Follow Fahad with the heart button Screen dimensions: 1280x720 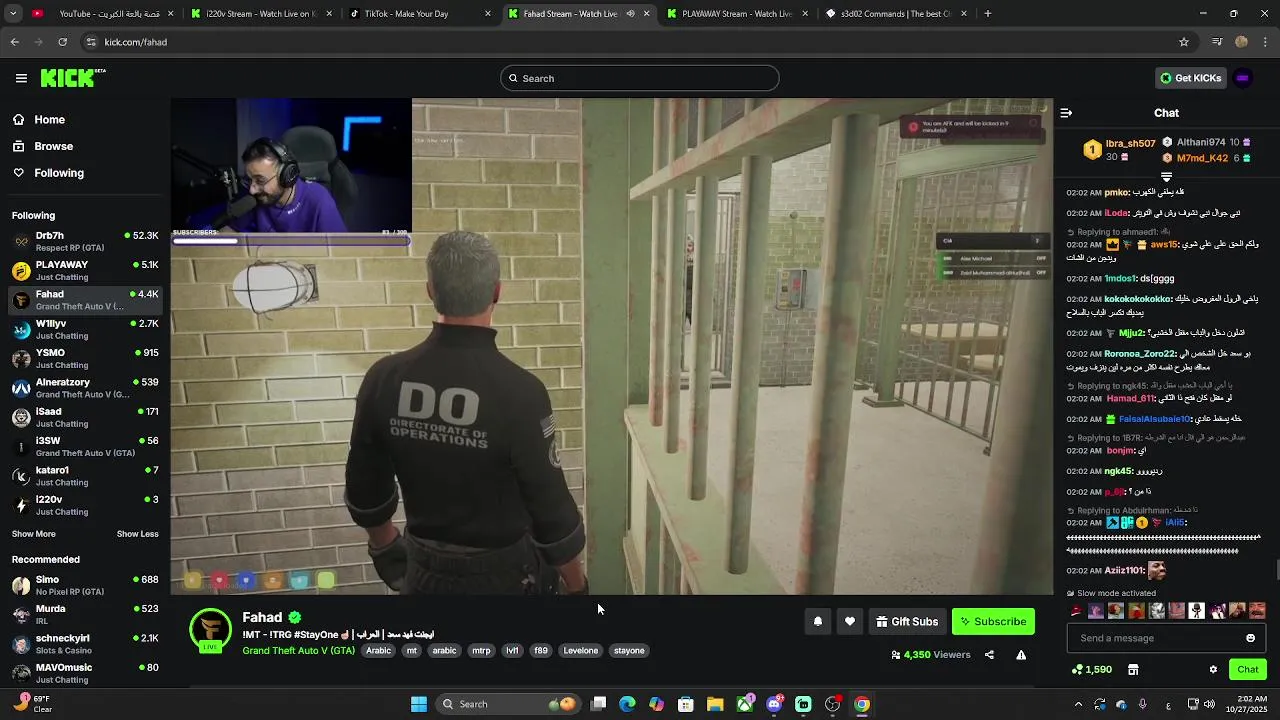point(850,622)
